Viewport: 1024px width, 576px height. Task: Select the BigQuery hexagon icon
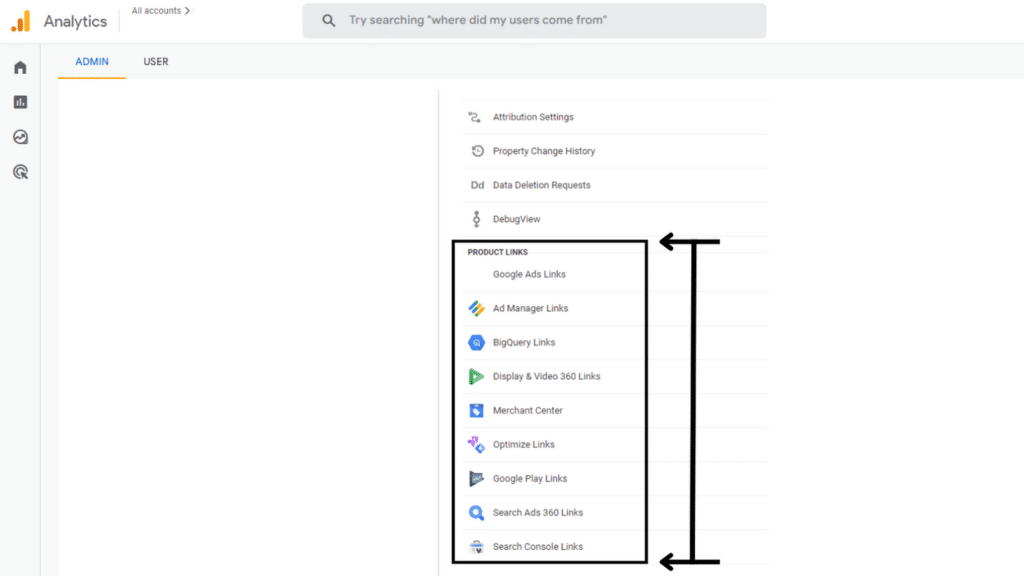[x=475, y=342]
